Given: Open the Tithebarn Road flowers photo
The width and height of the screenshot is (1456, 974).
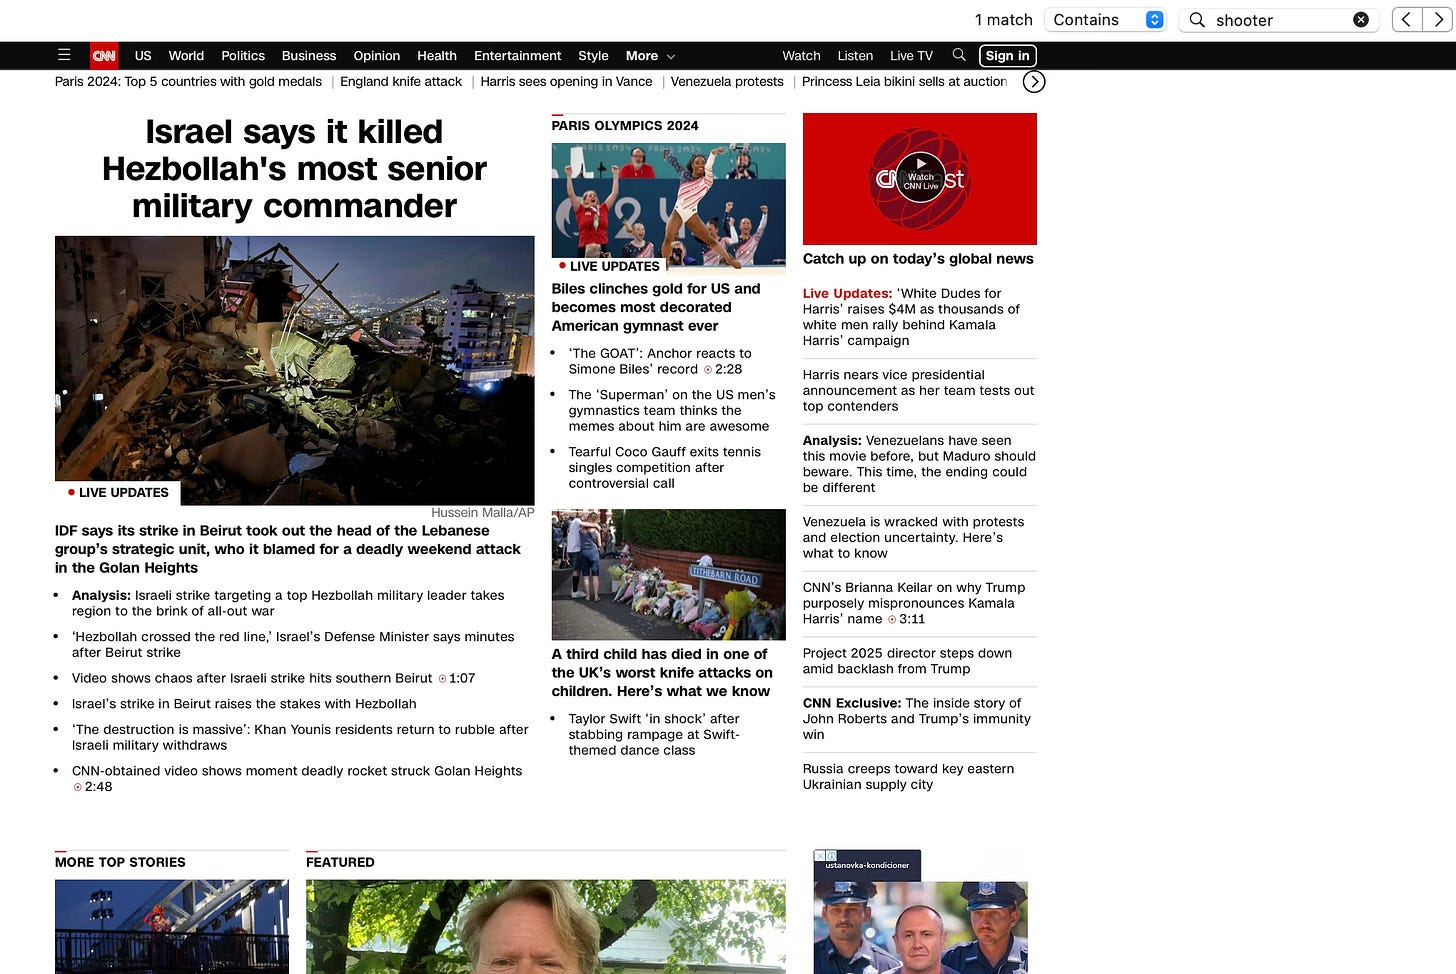Looking at the screenshot, I should pos(668,574).
